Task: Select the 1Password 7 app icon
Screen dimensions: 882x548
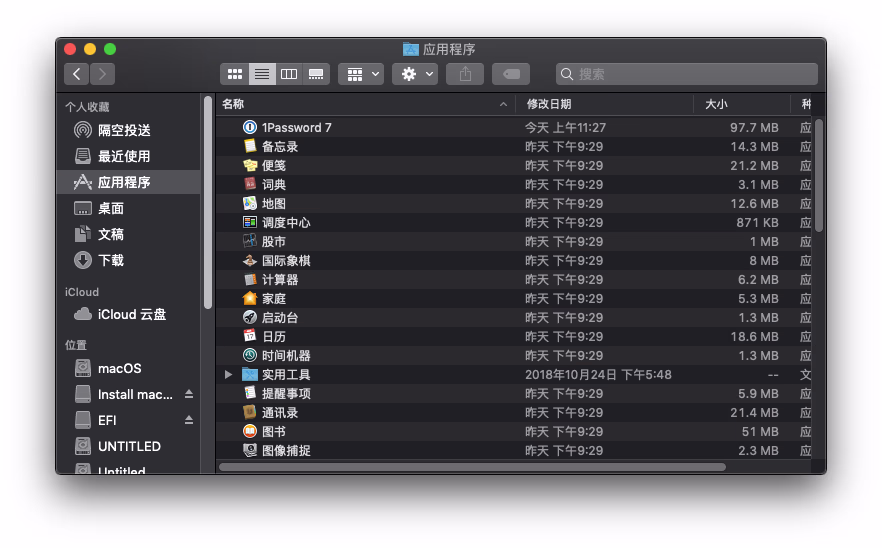Action: coord(250,128)
